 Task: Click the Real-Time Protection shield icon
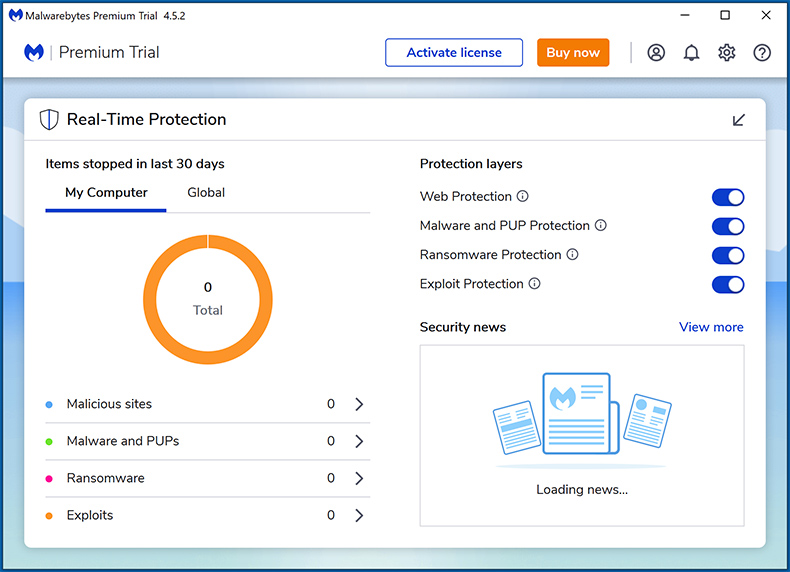coord(49,119)
